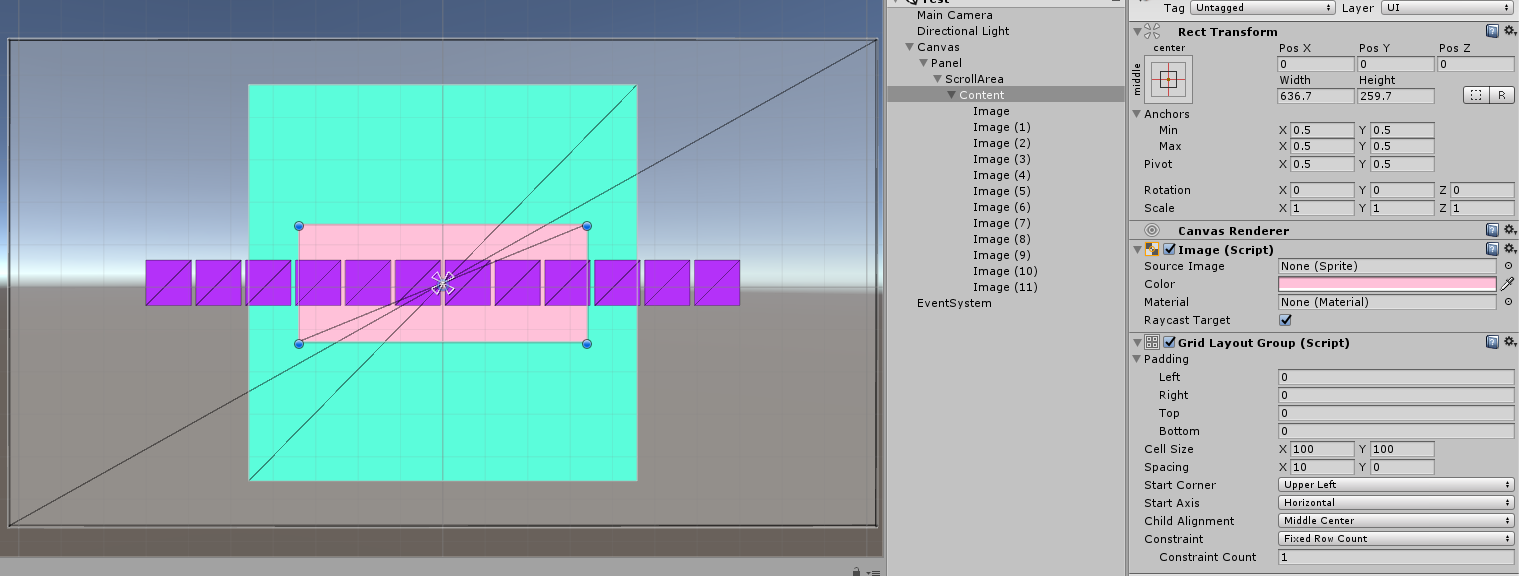The width and height of the screenshot is (1519, 576).
Task: Collapse the Padding foldout
Action: pos(1137,359)
